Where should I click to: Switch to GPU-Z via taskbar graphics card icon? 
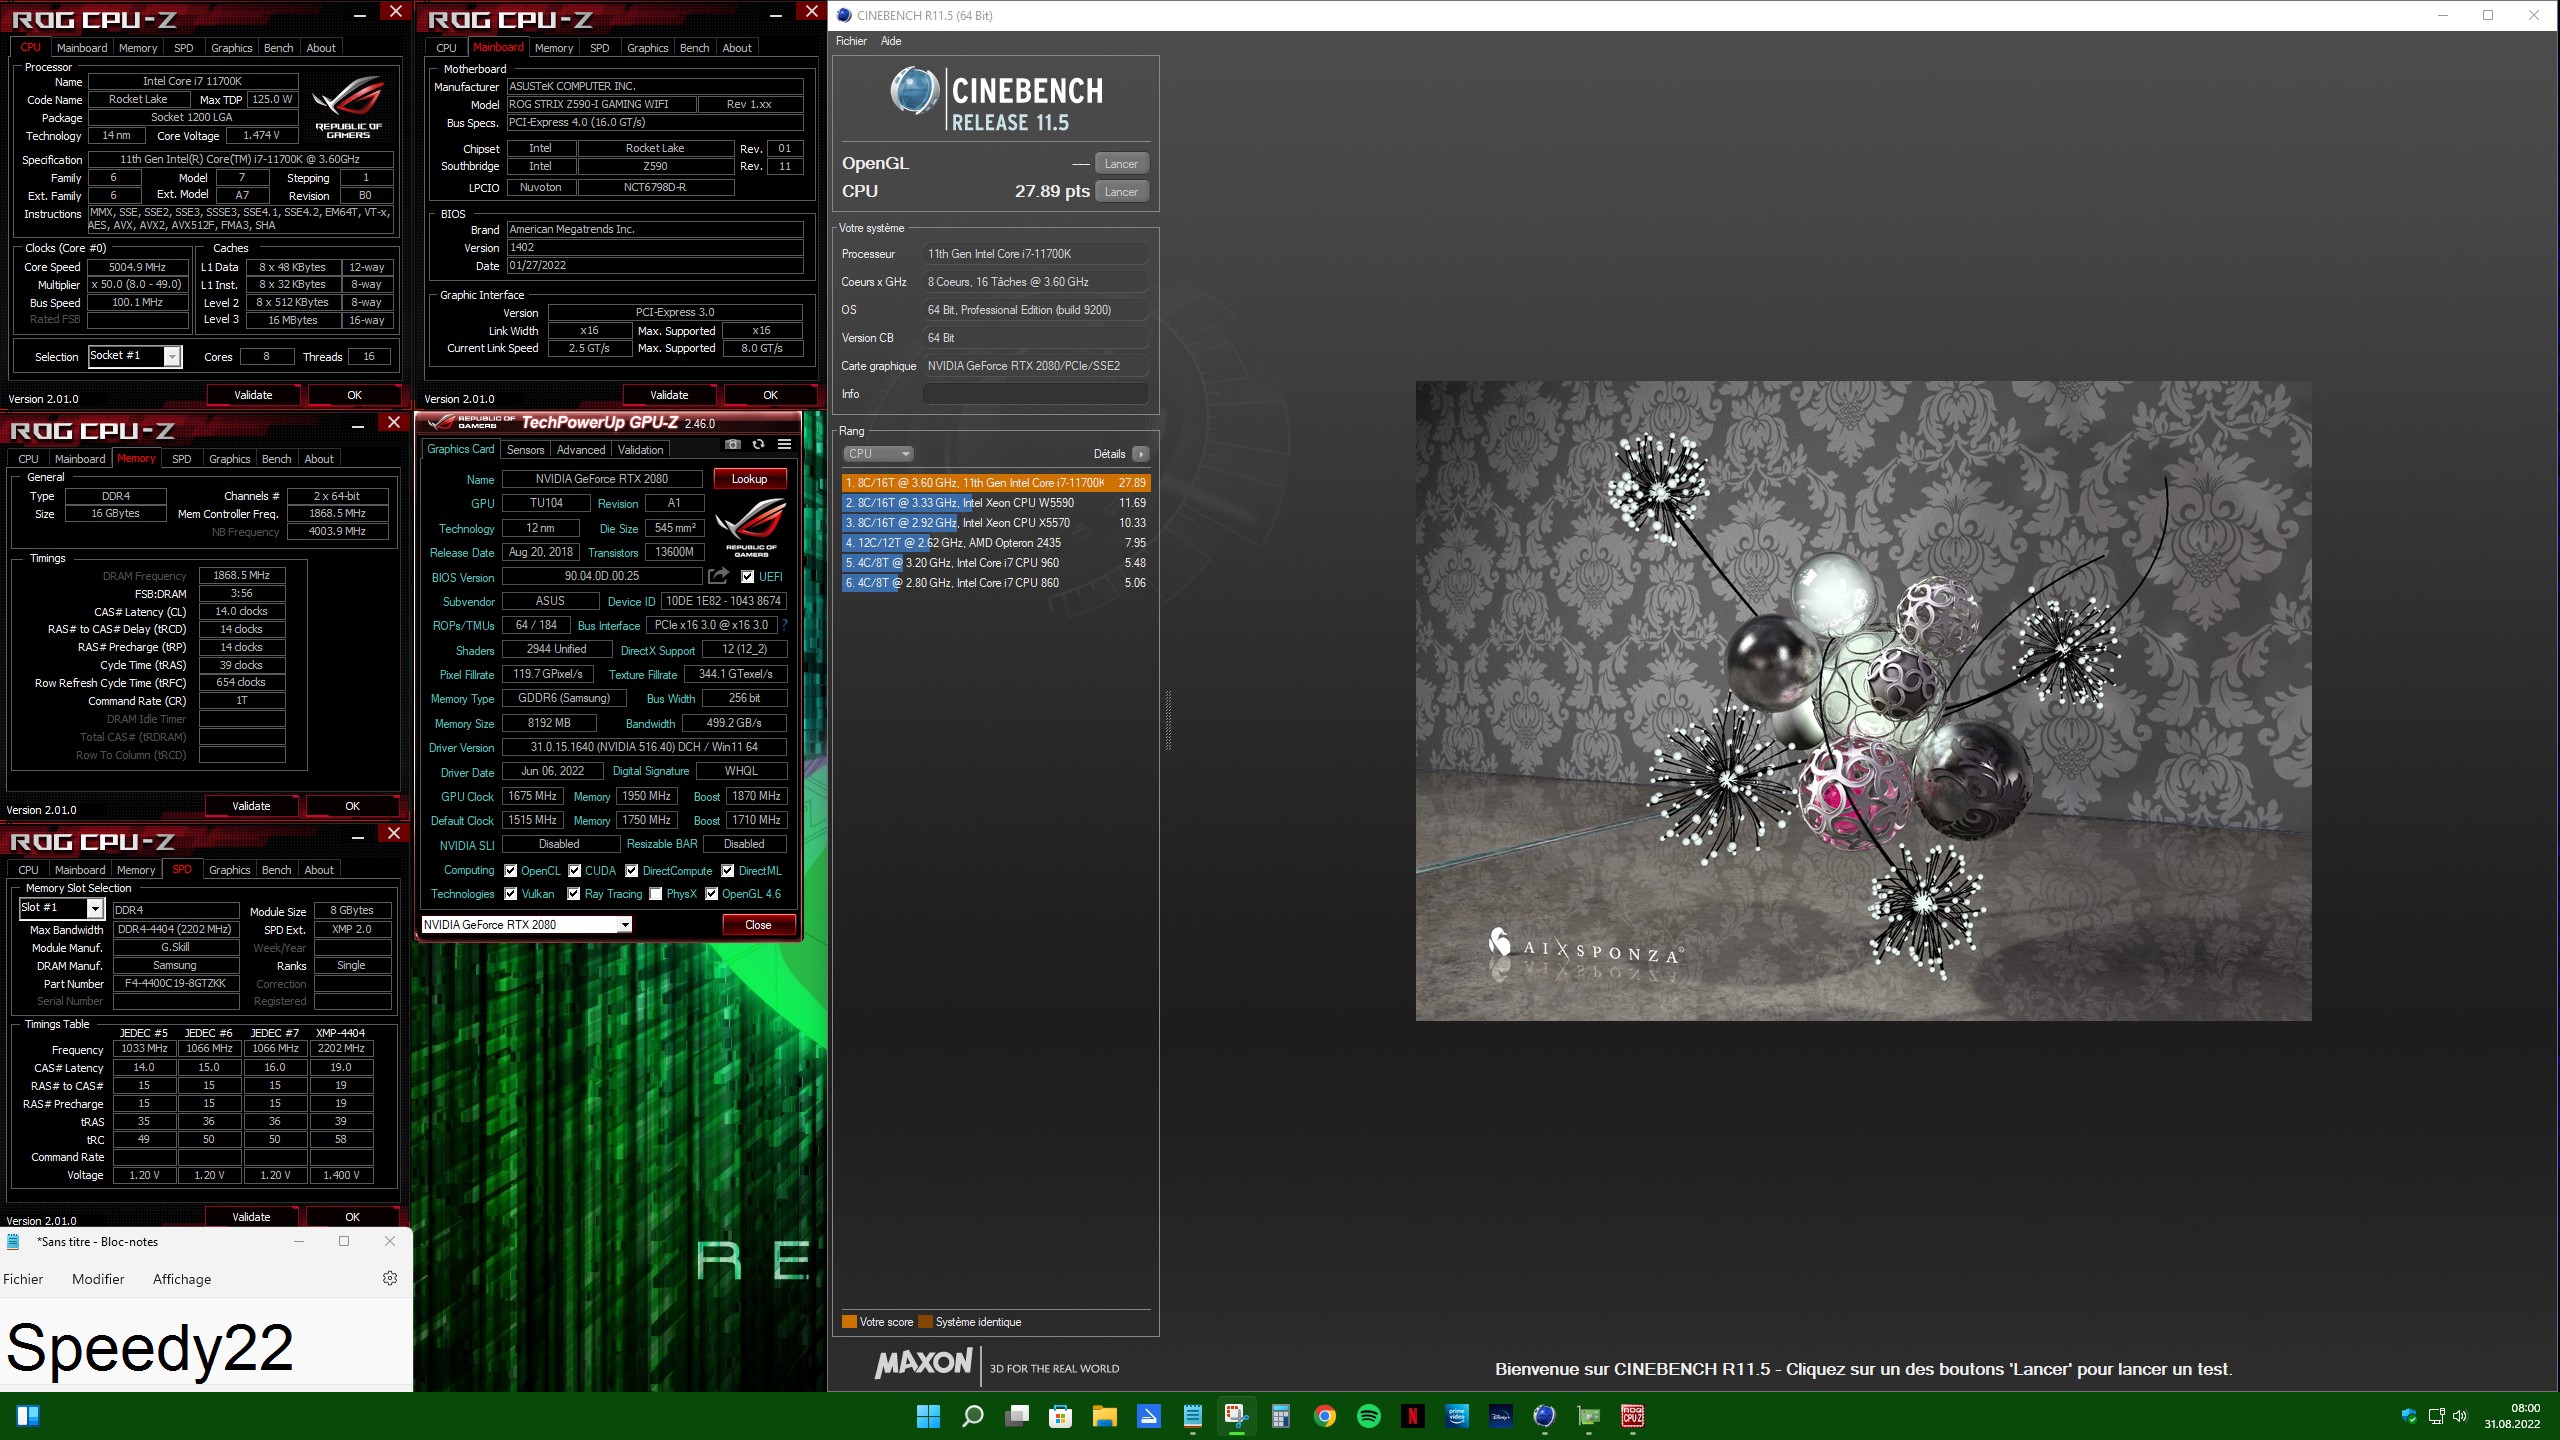[1588, 1416]
